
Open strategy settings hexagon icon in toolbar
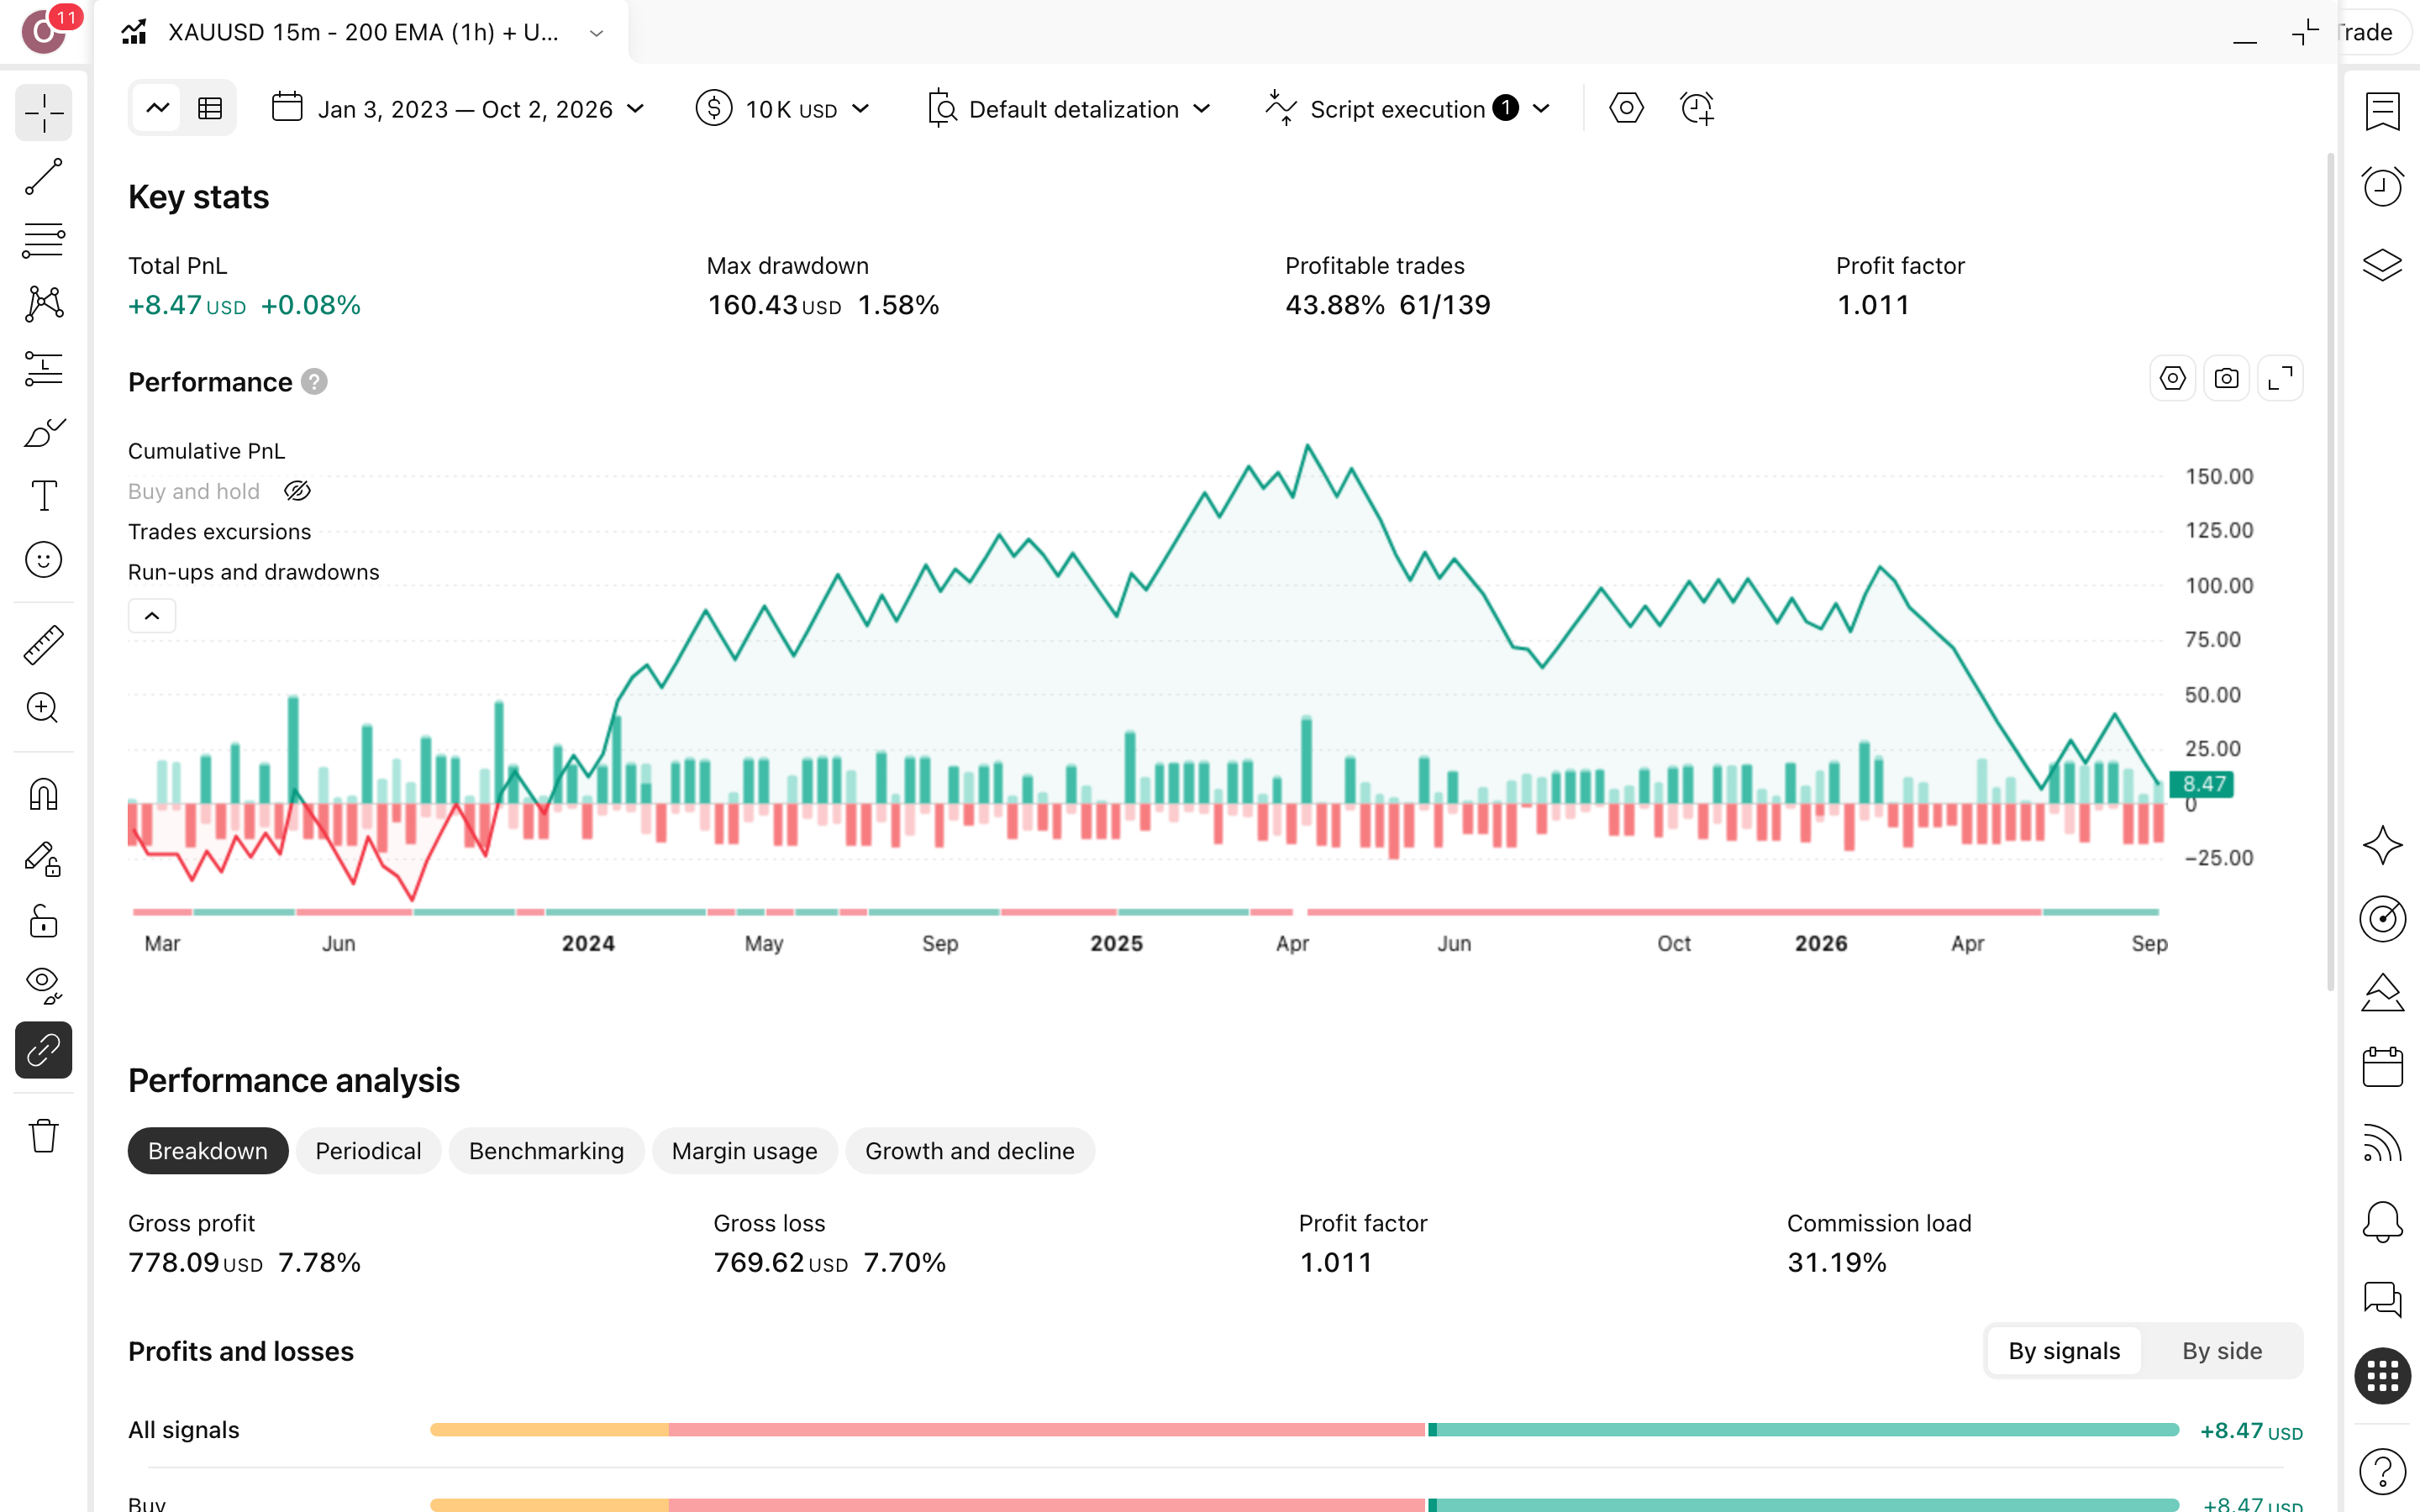click(x=1626, y=108)
